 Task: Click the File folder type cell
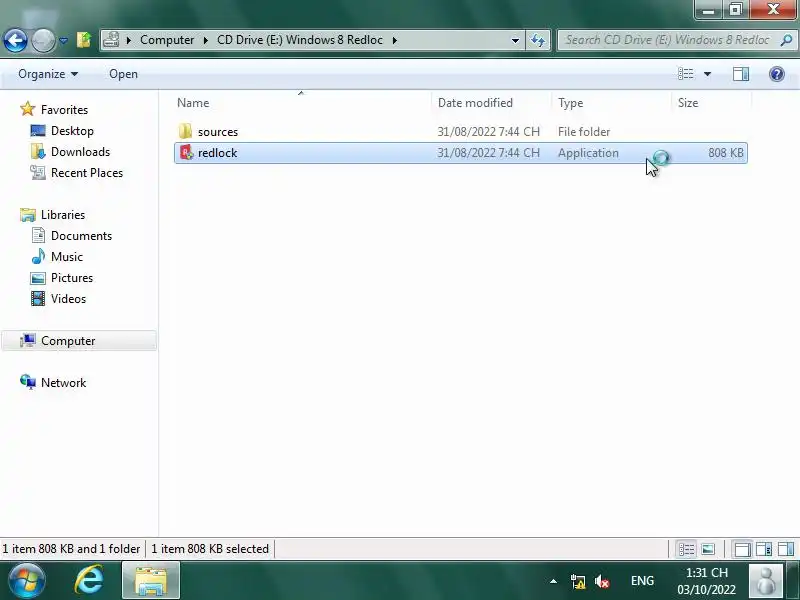pyautogui.click(x=584, y=132)
